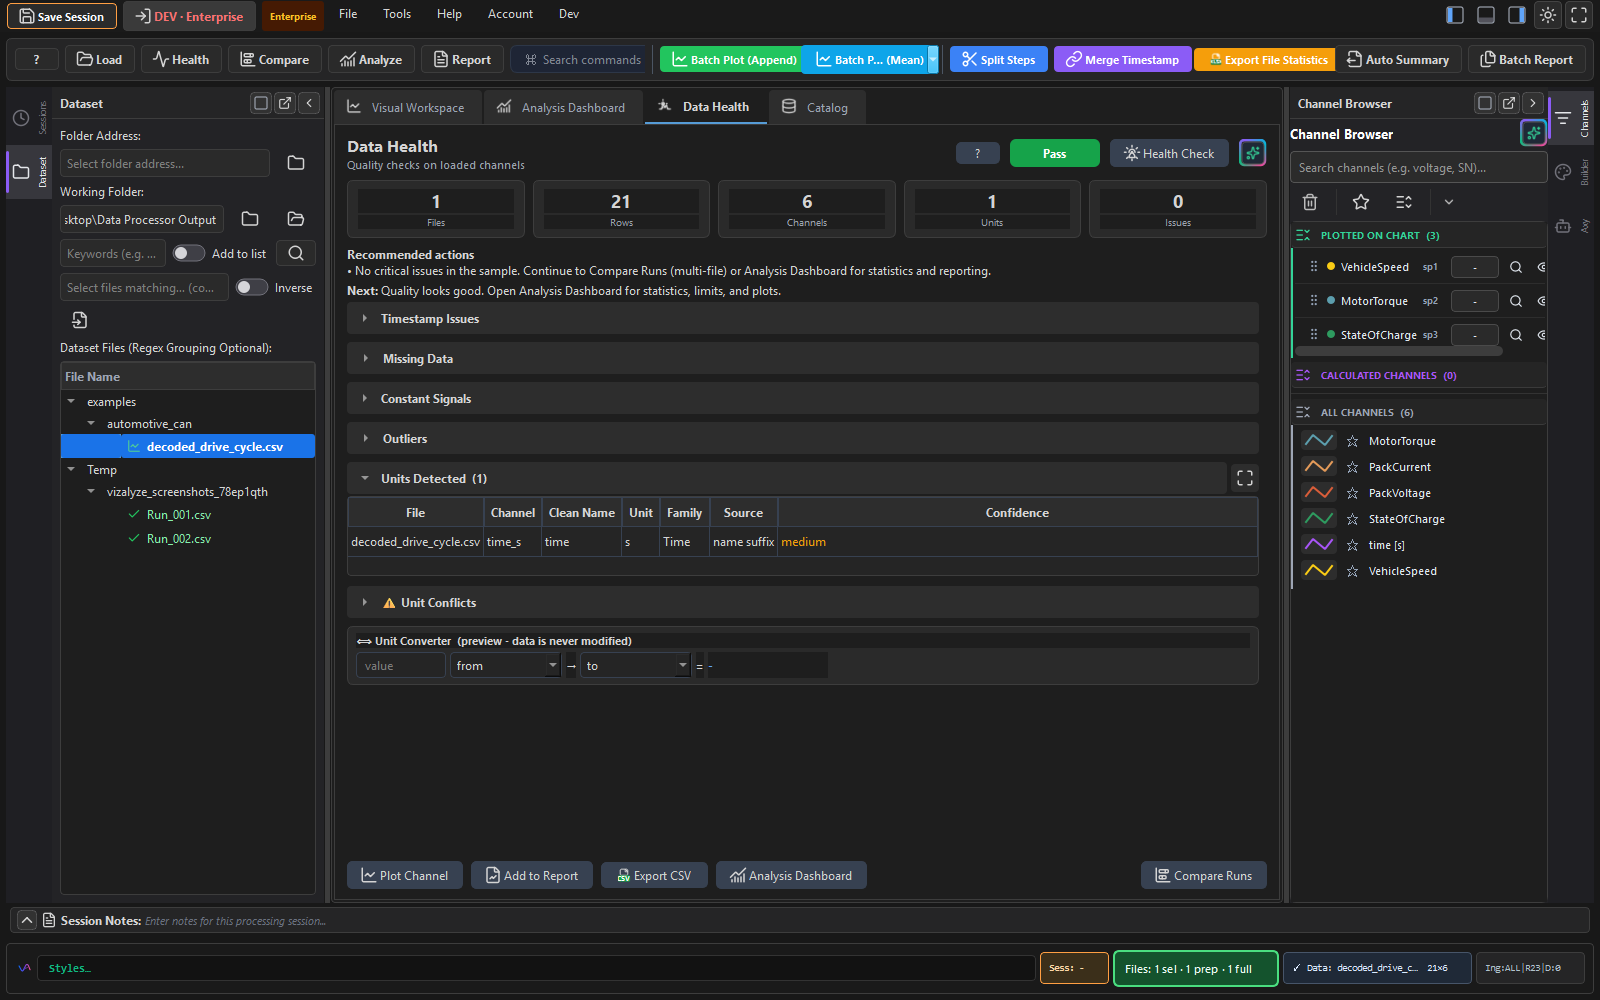Click VehicleSpeed yellow color dot
The width and height of the screenshot is (1600, 1000).
(1331, 267)
